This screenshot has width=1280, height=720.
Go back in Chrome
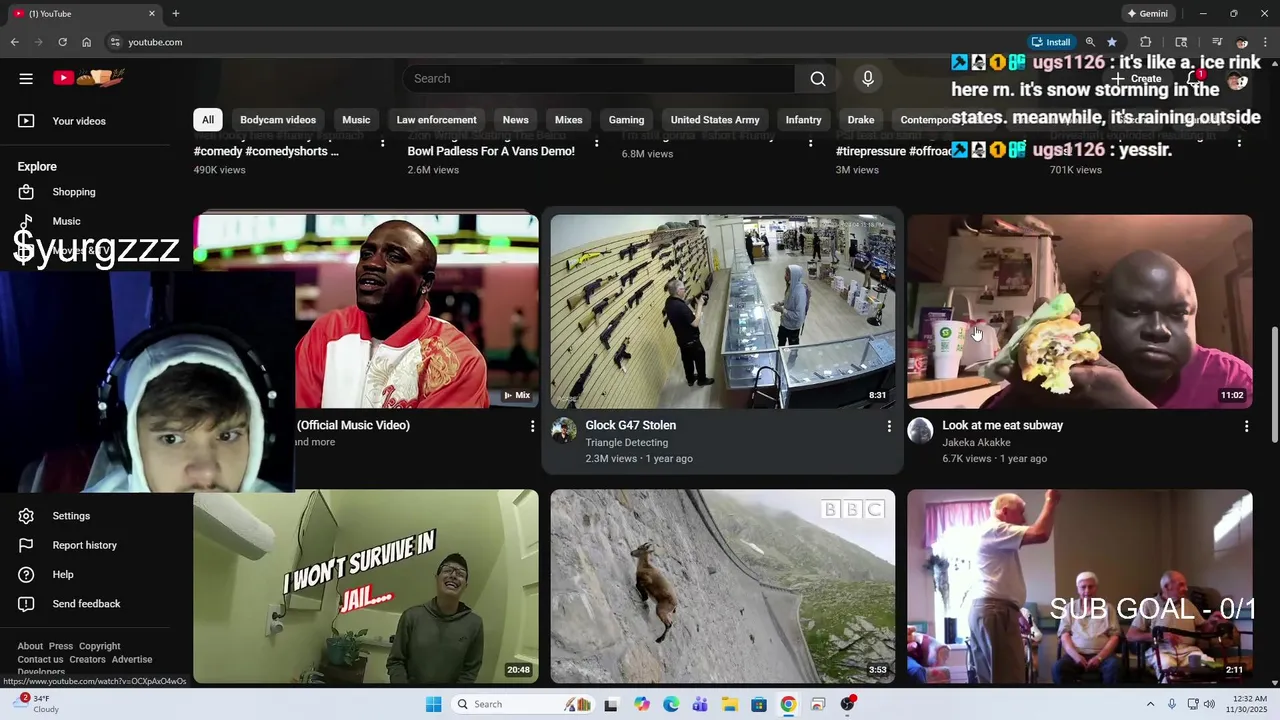[x=14, y=42]
